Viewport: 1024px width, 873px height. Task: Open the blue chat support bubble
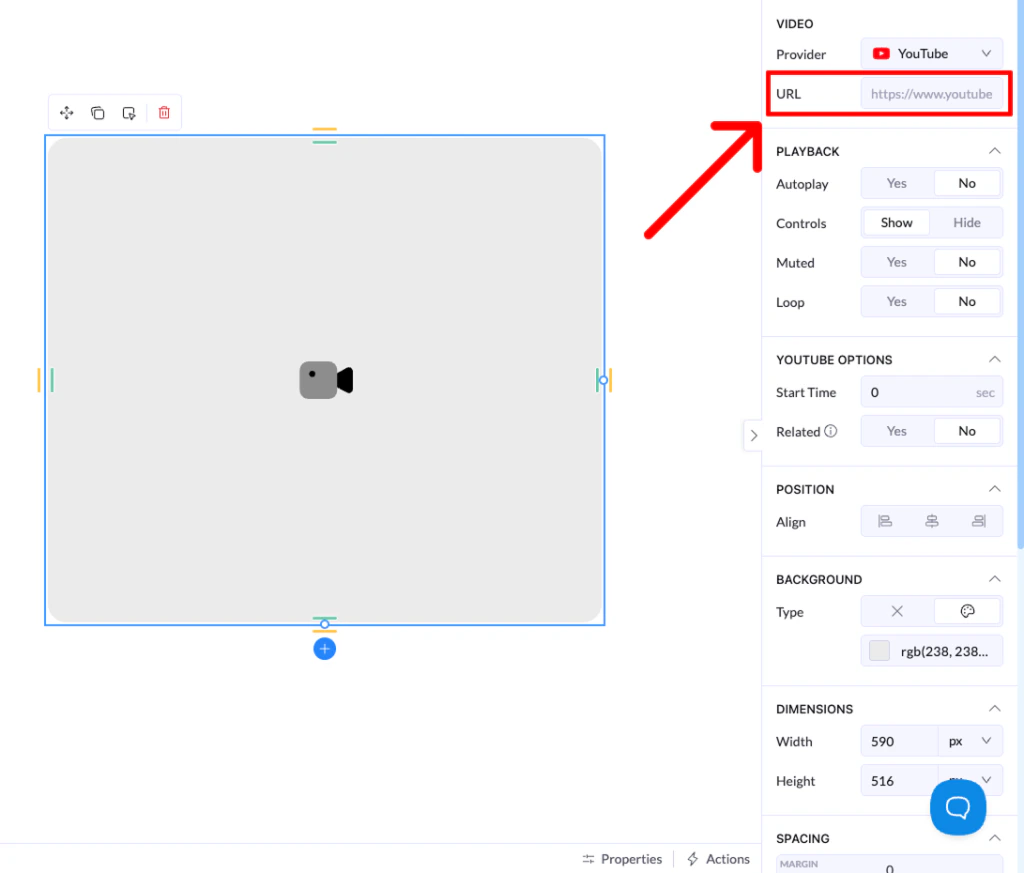pyautogui.click(x=958, y=807)
